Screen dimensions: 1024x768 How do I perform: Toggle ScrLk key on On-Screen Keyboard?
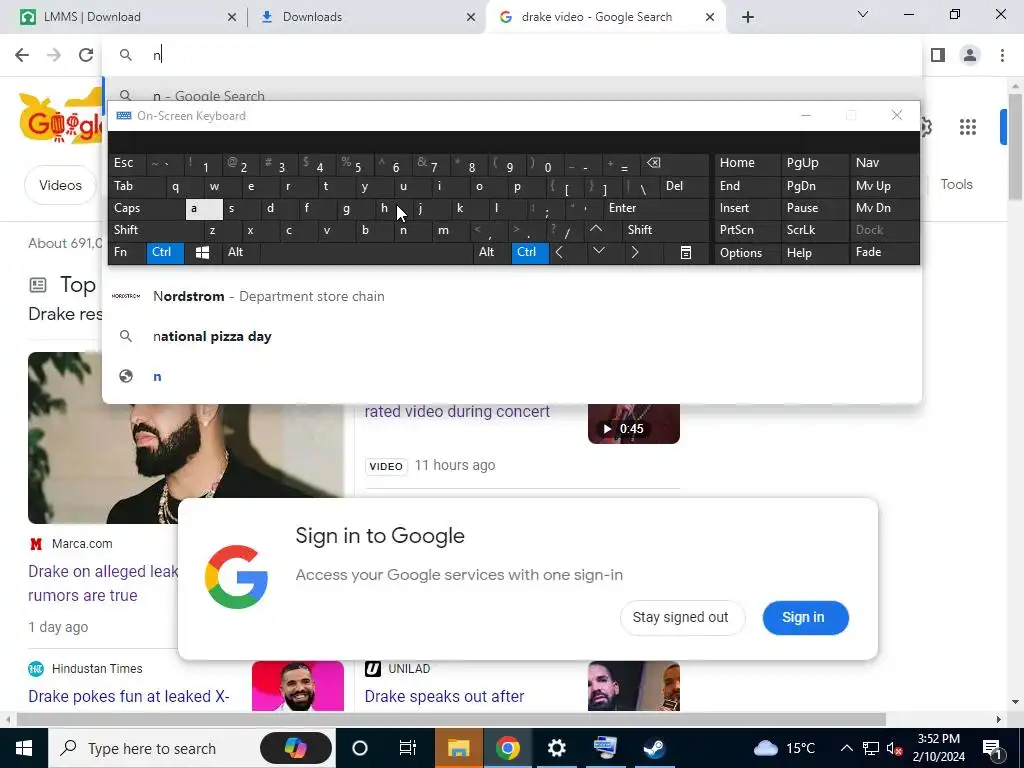tap(814, 230)
